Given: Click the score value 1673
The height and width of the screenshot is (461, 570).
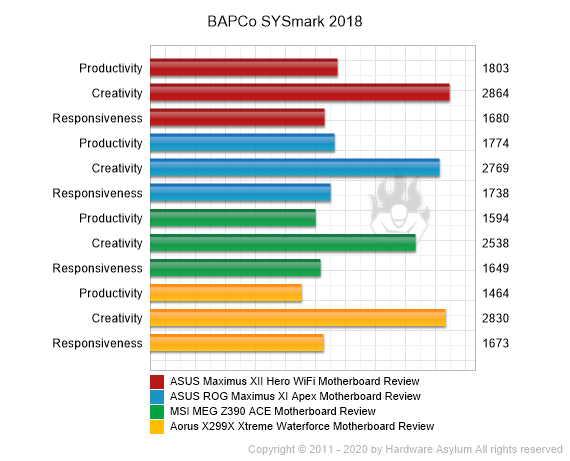Looking at the screenshot, I should [495, 343].
